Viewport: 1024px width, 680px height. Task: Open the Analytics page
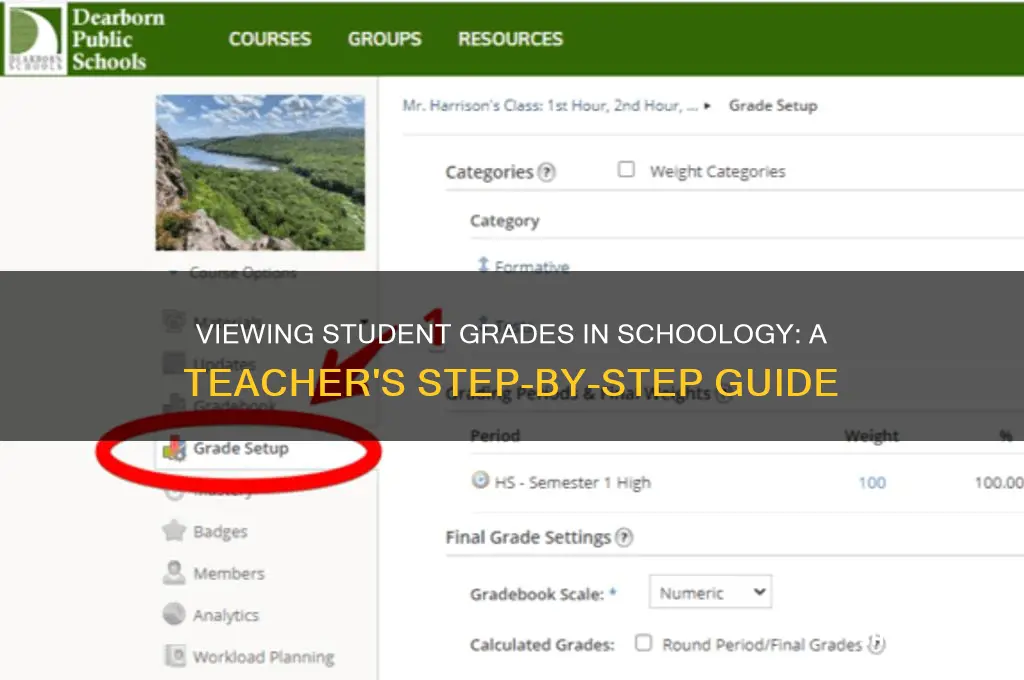[226, 616]
